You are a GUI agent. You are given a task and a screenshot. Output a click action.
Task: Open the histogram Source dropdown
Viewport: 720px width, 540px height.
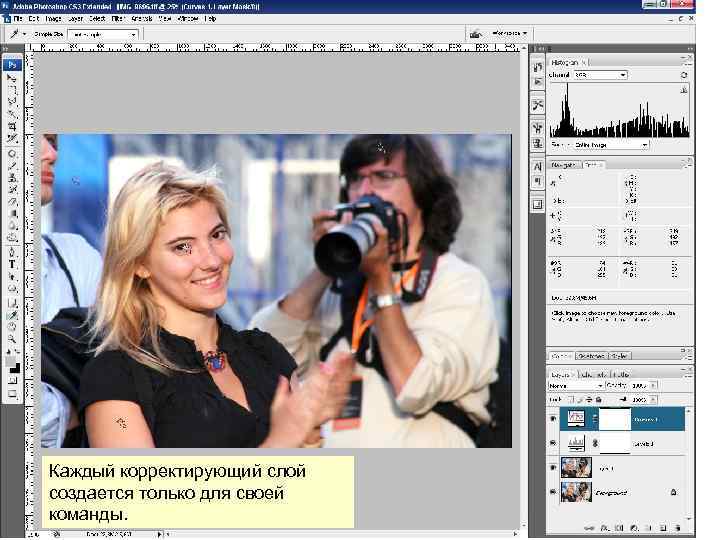tap(611, 145)
